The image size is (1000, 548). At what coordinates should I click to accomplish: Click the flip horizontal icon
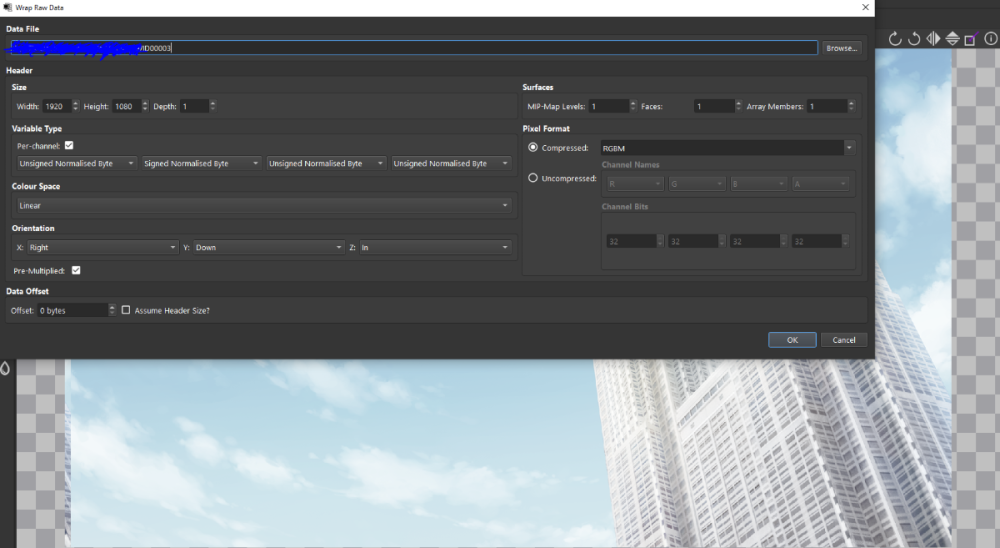pos(933,39)
